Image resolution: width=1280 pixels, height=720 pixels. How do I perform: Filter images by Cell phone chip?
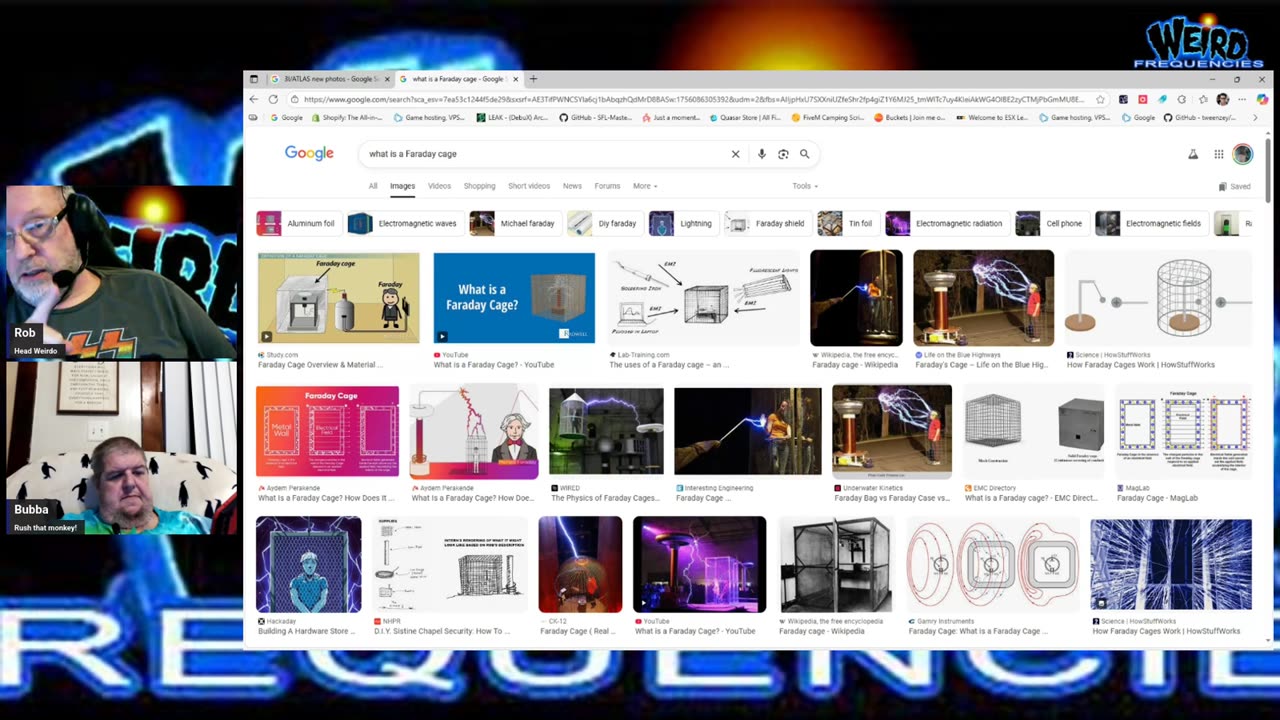(x=1051, y=223)
